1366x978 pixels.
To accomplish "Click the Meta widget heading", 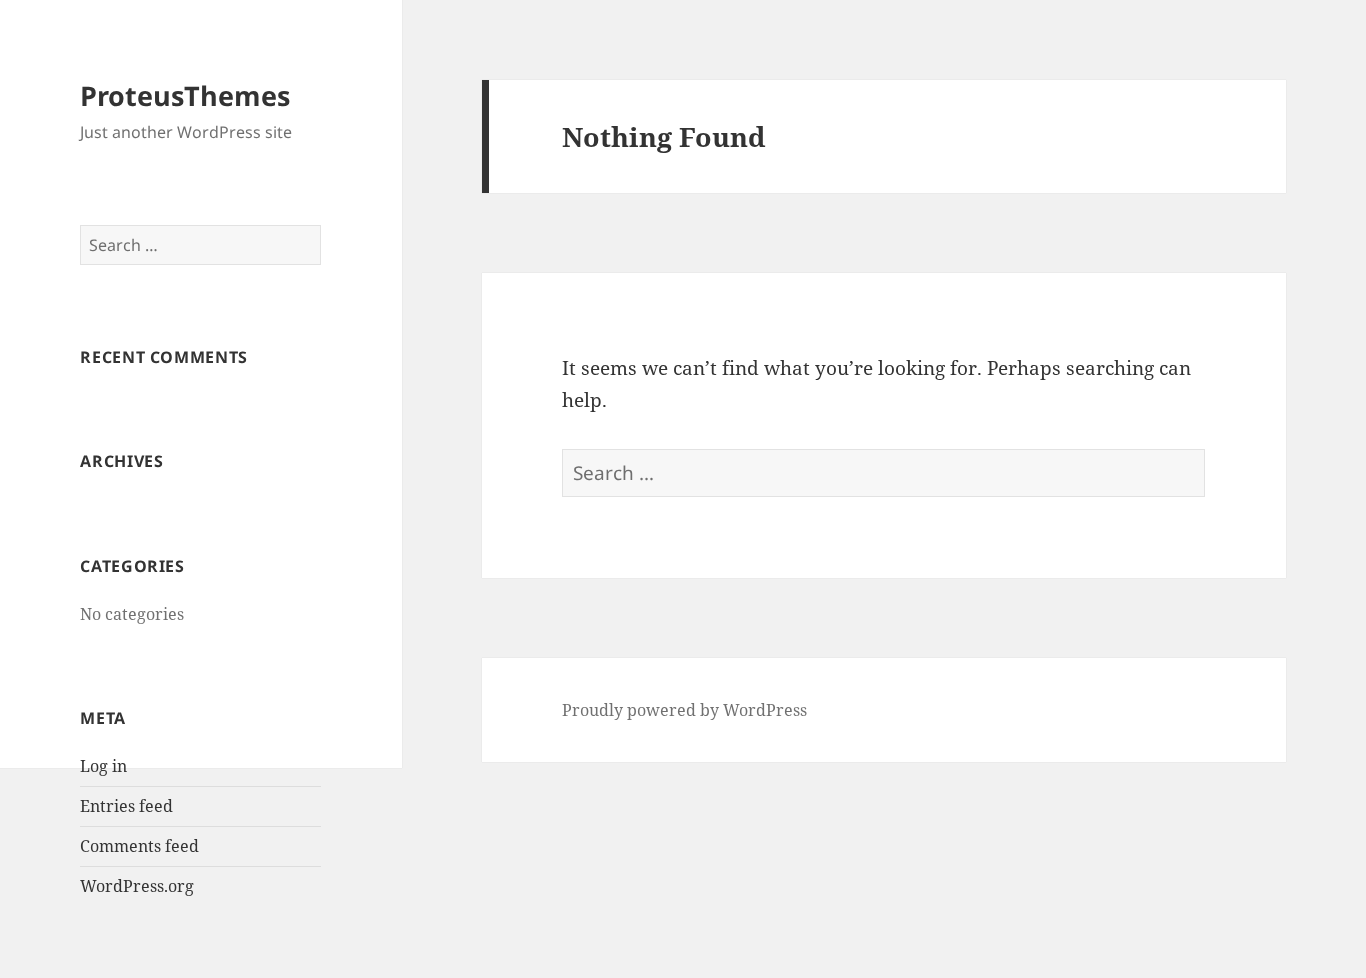I will point(102,718).
